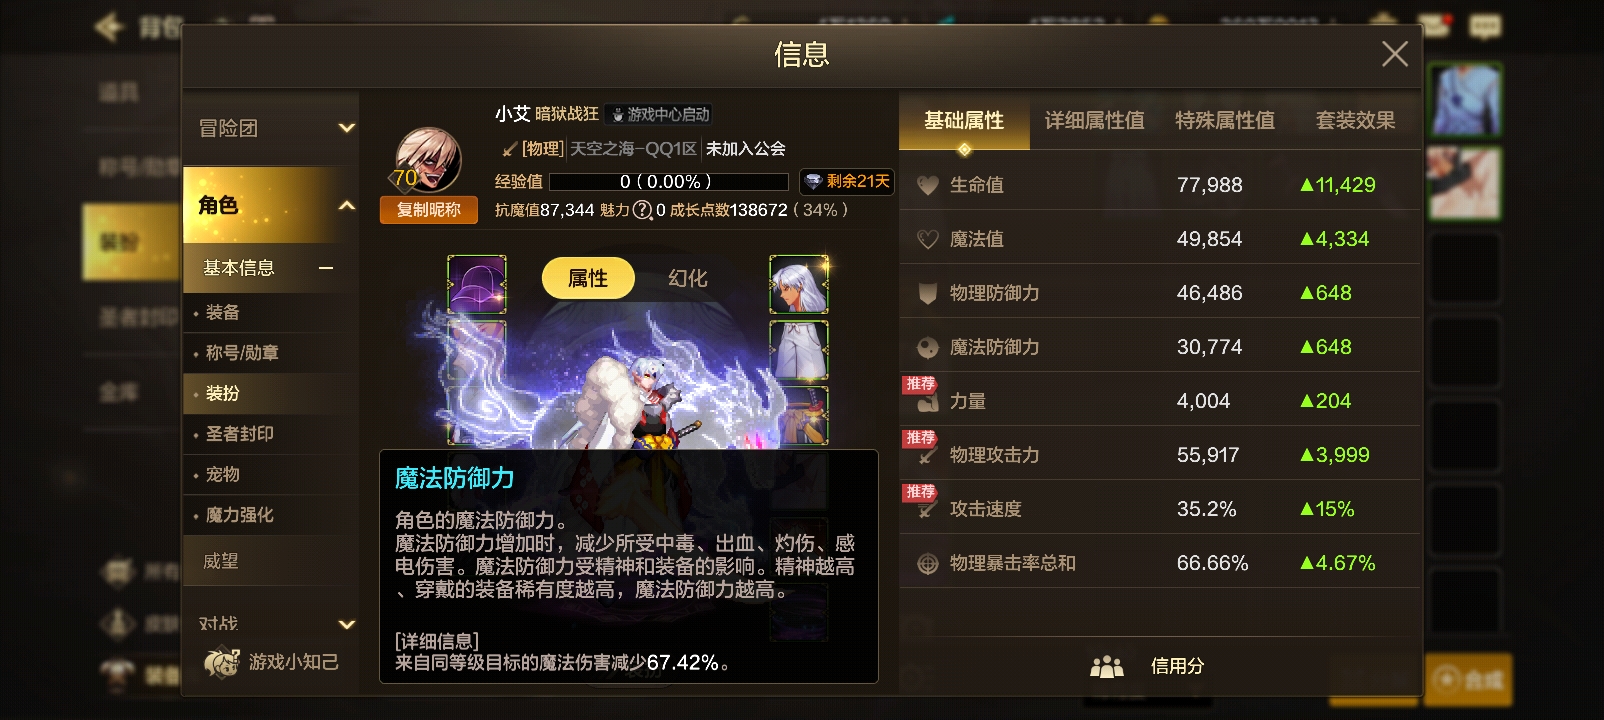Click the 信用分 people icon
The image size is (1604, 720).
tap(1107, 666)
